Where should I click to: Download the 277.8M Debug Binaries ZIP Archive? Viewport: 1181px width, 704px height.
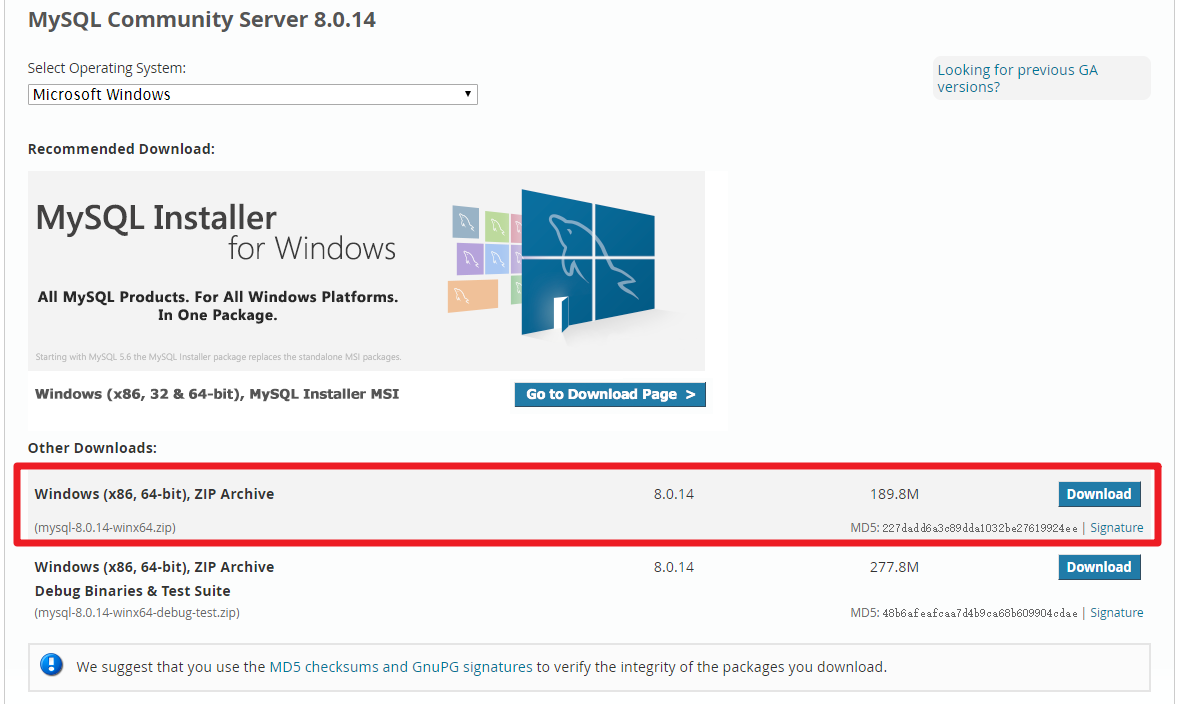(1099, 567)
